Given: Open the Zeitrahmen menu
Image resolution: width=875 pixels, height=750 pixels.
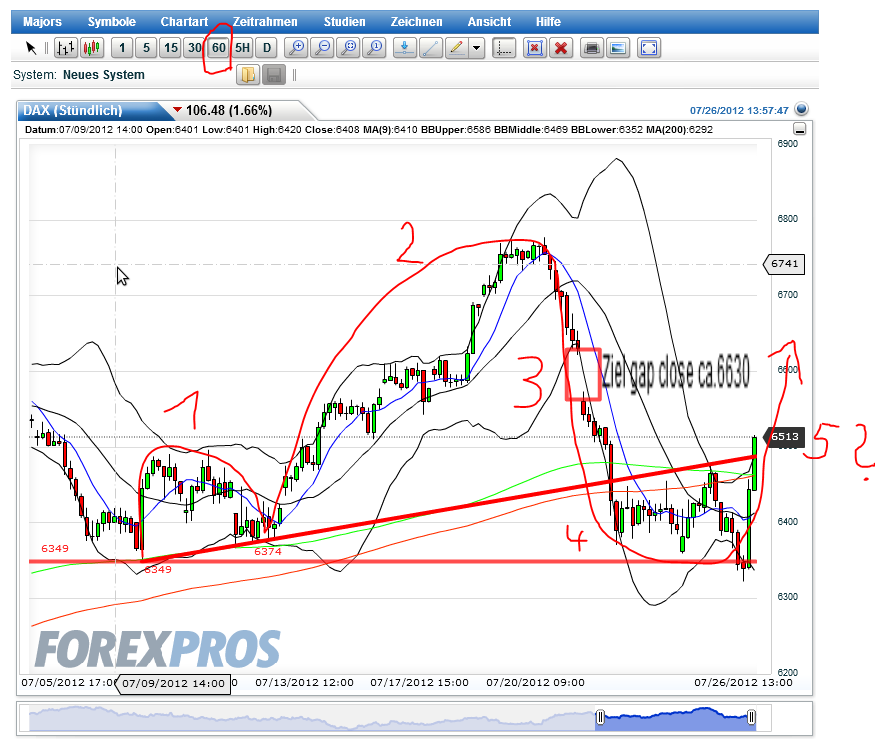Looking at the screenshot, I should point(265,21).
